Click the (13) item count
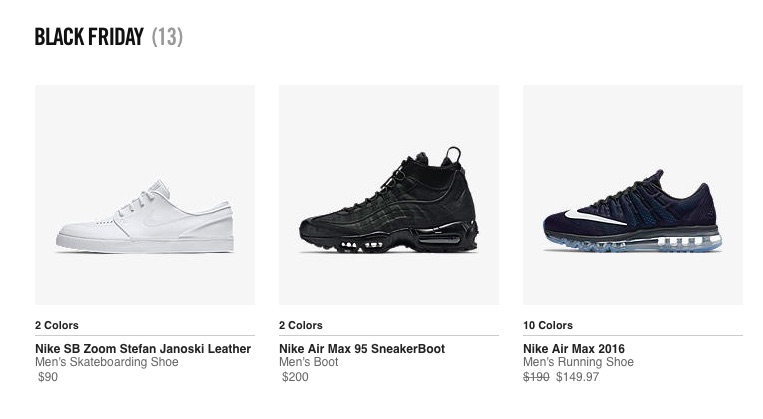The height and width of the screenshot is (419, 763). 167,38
